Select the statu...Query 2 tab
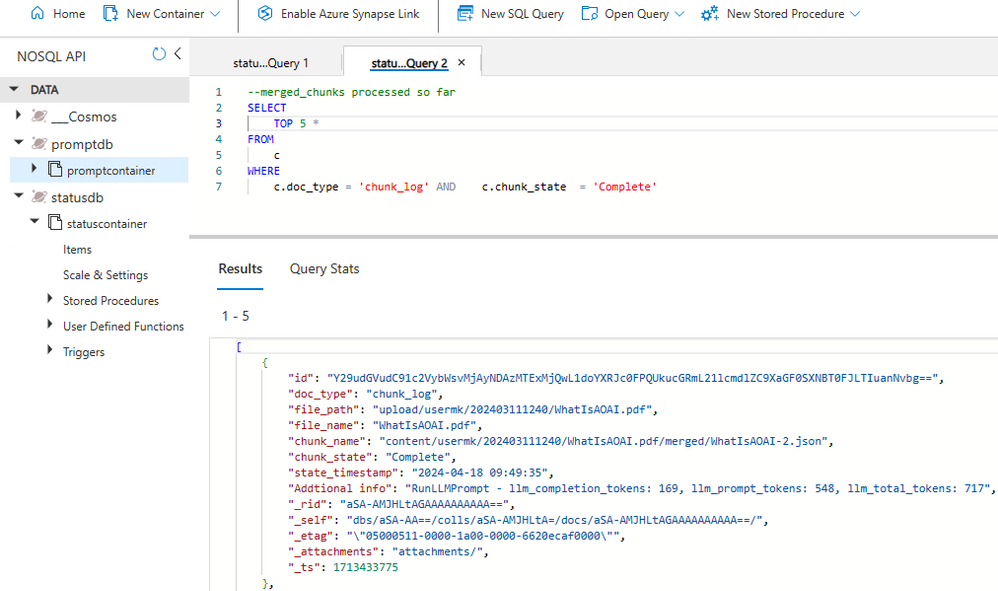The width and height of the screenshot is (998, 591). (409, 63)
